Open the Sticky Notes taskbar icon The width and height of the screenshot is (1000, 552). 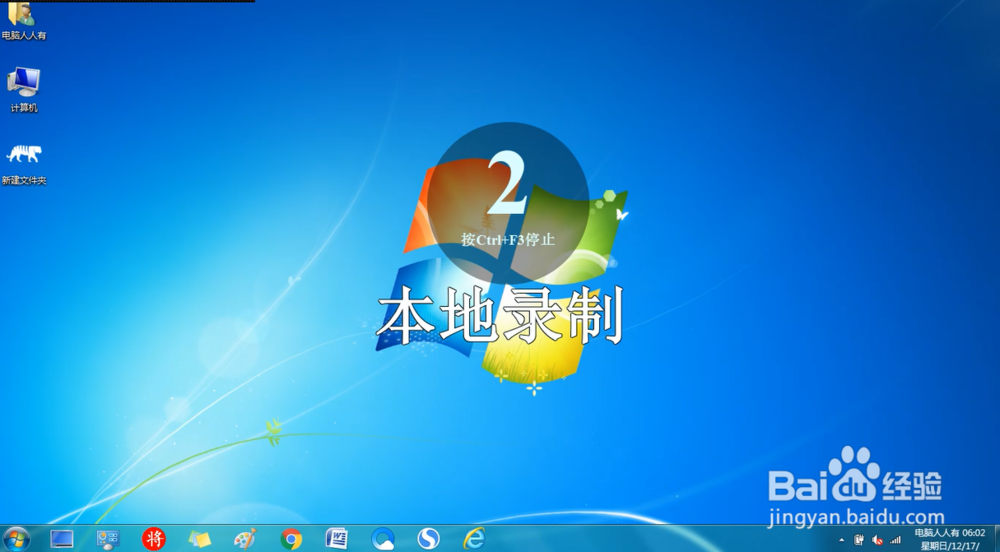click(200, 539)
